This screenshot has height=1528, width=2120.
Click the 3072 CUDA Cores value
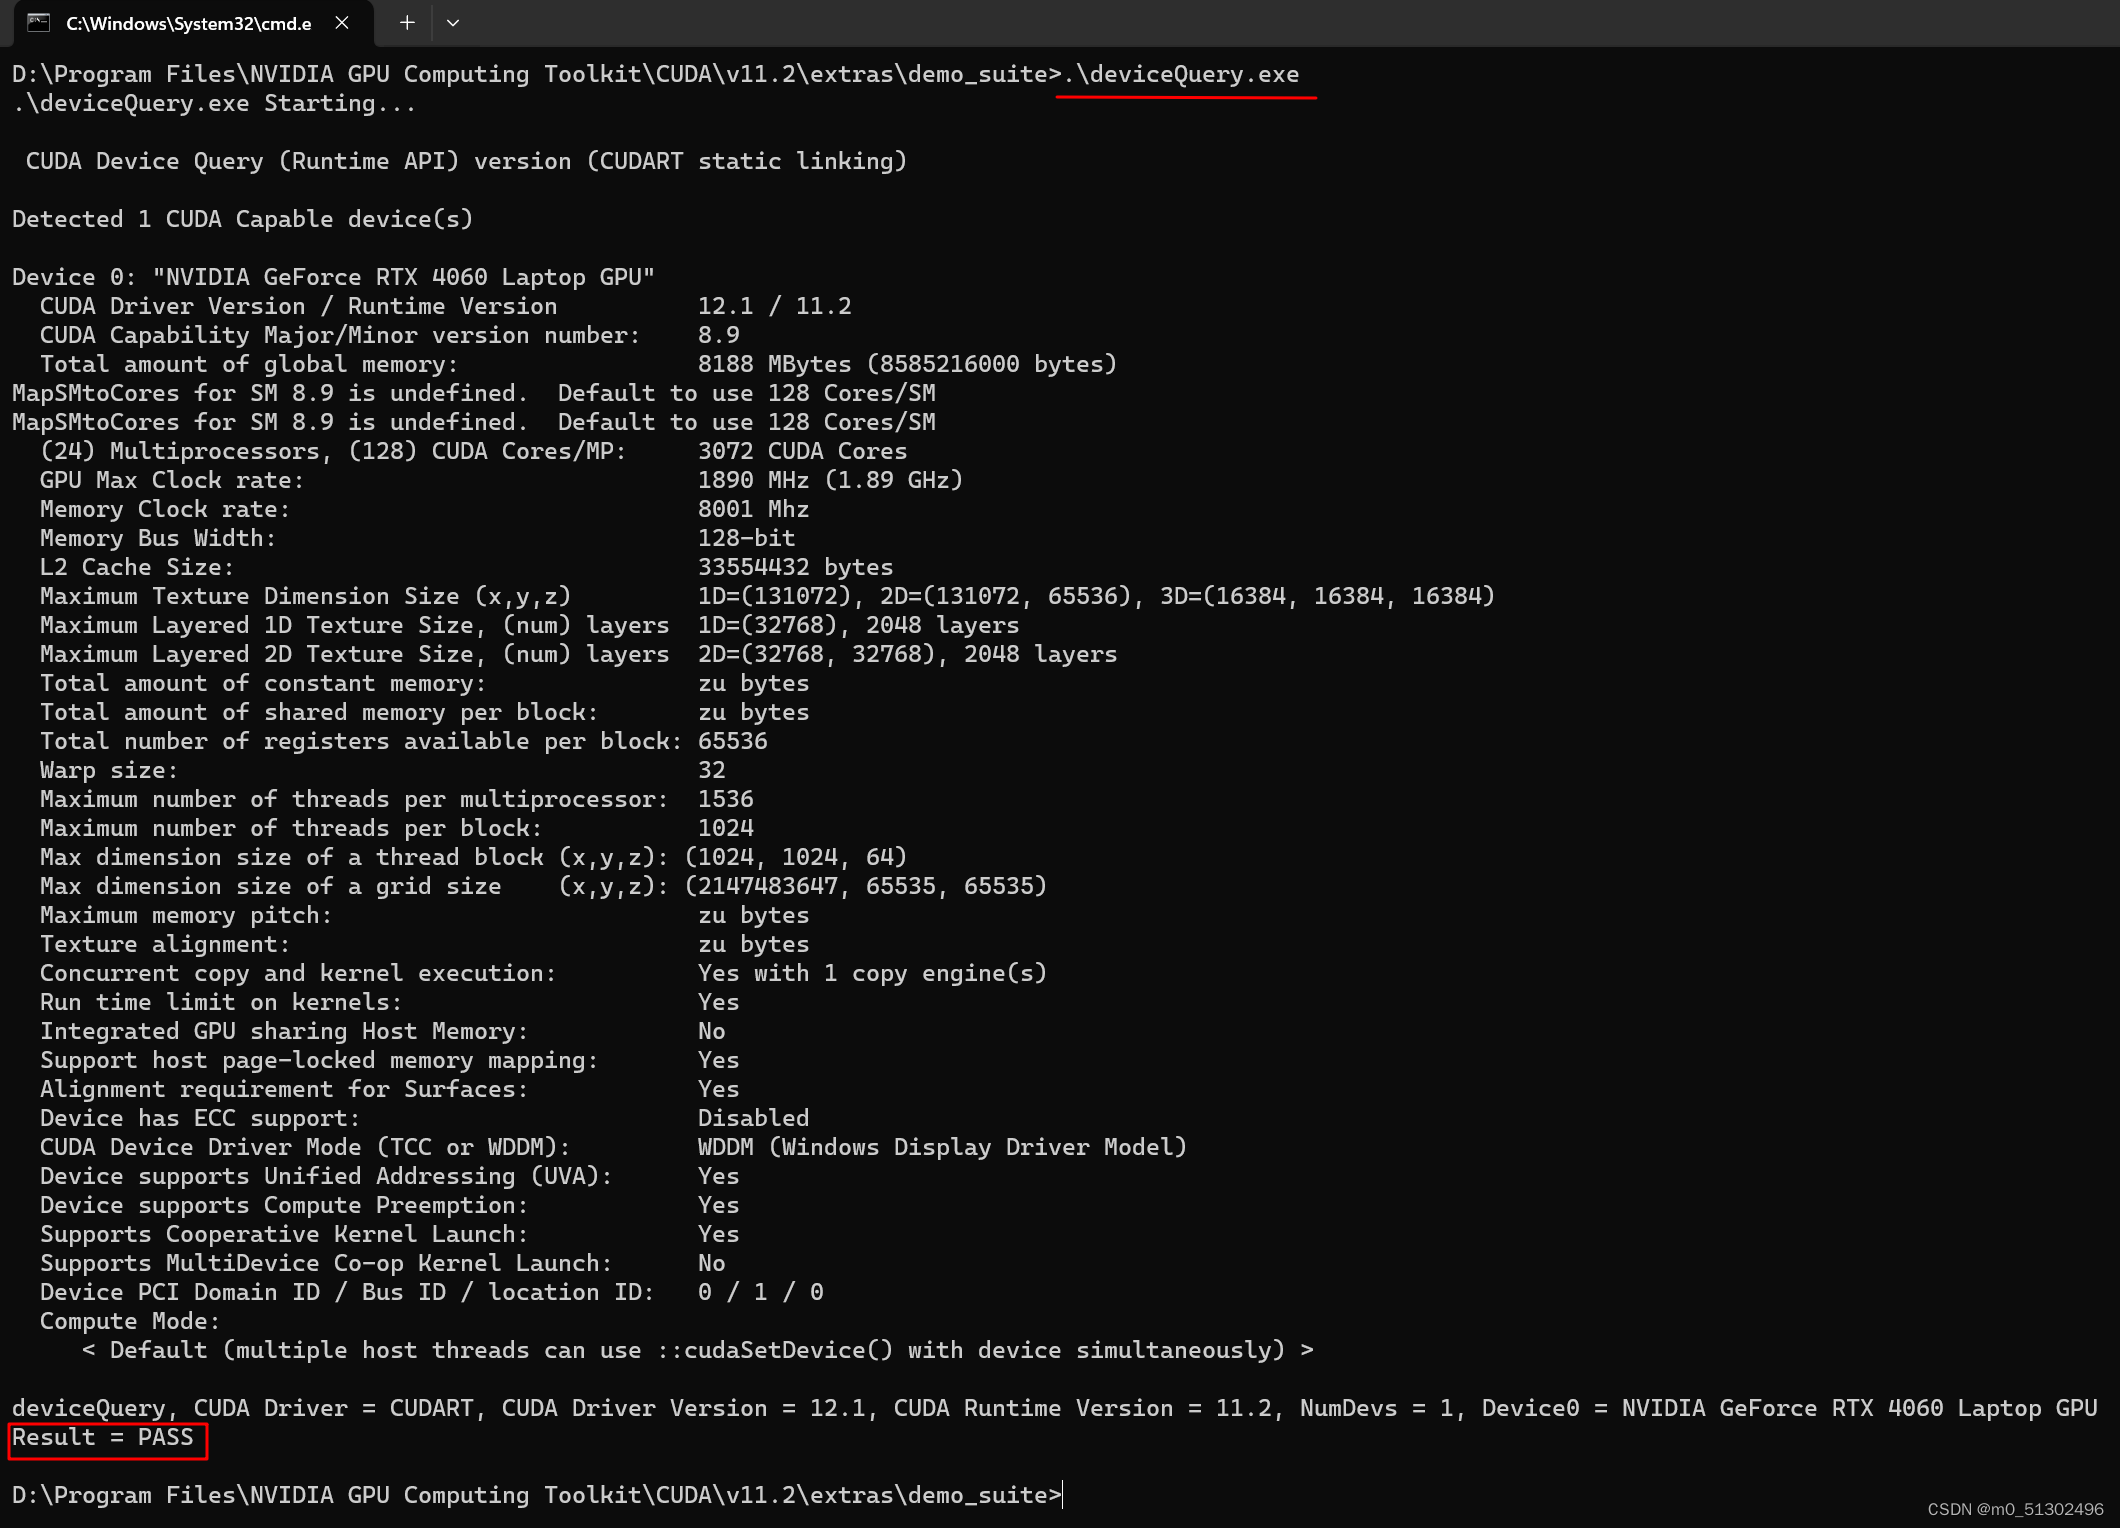802,451
